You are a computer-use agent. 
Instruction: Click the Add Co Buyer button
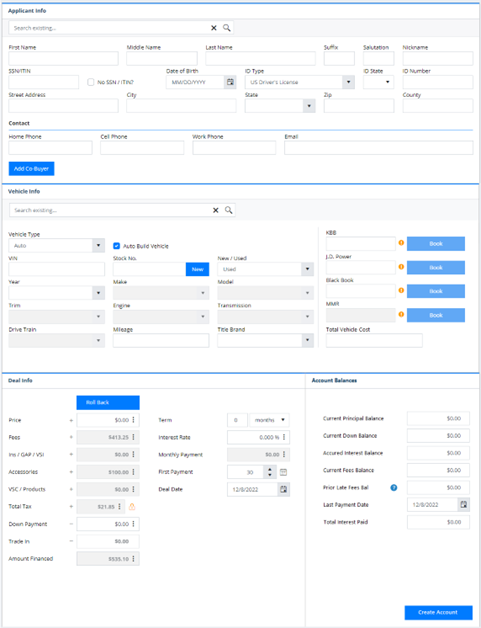(x=32, y=169)
